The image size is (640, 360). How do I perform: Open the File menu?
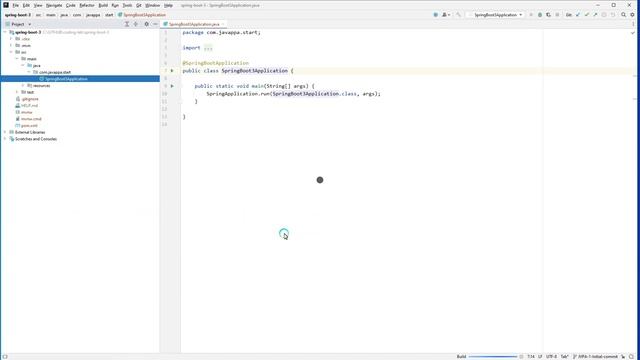tap(16, 5)
